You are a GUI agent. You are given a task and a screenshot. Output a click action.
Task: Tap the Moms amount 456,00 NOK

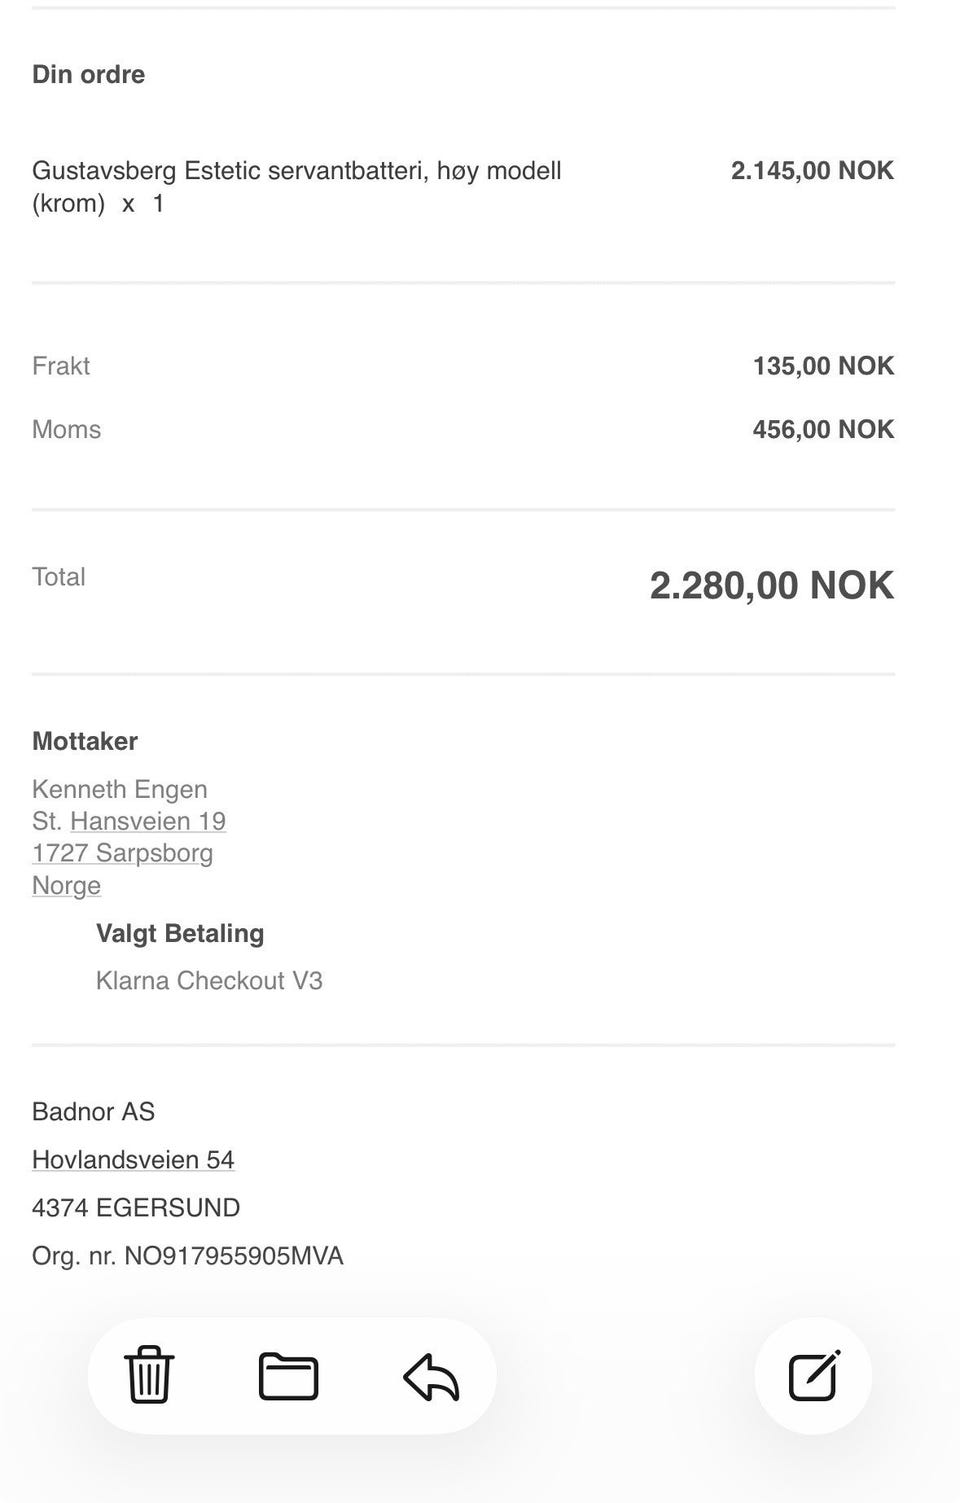pyautogui.click(x=823, y=429)
